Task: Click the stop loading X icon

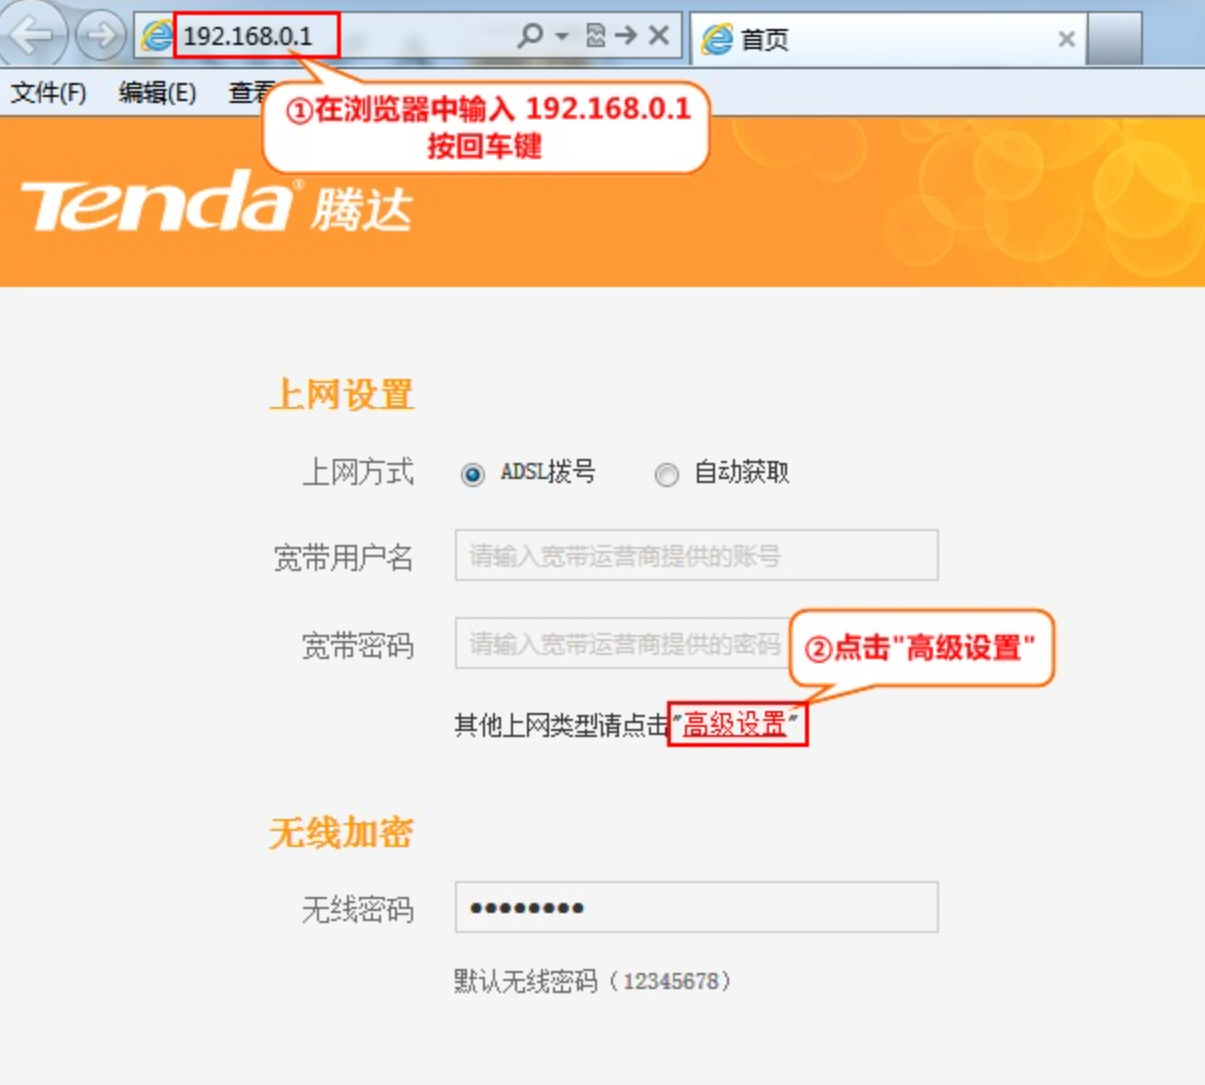Action: click(x=659, y=36)
